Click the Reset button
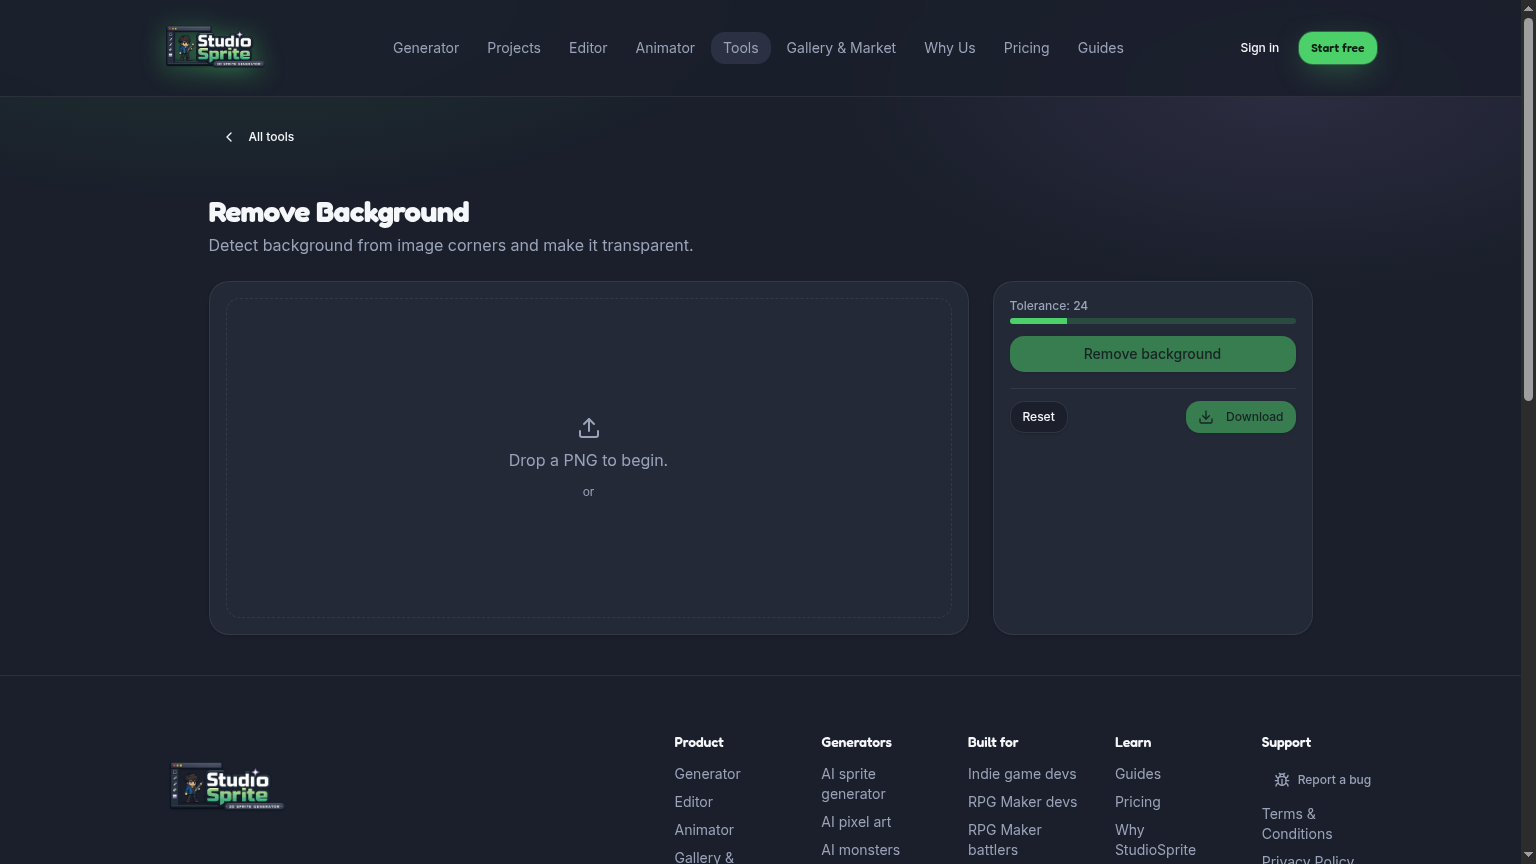 click(x=1038, y=417)
